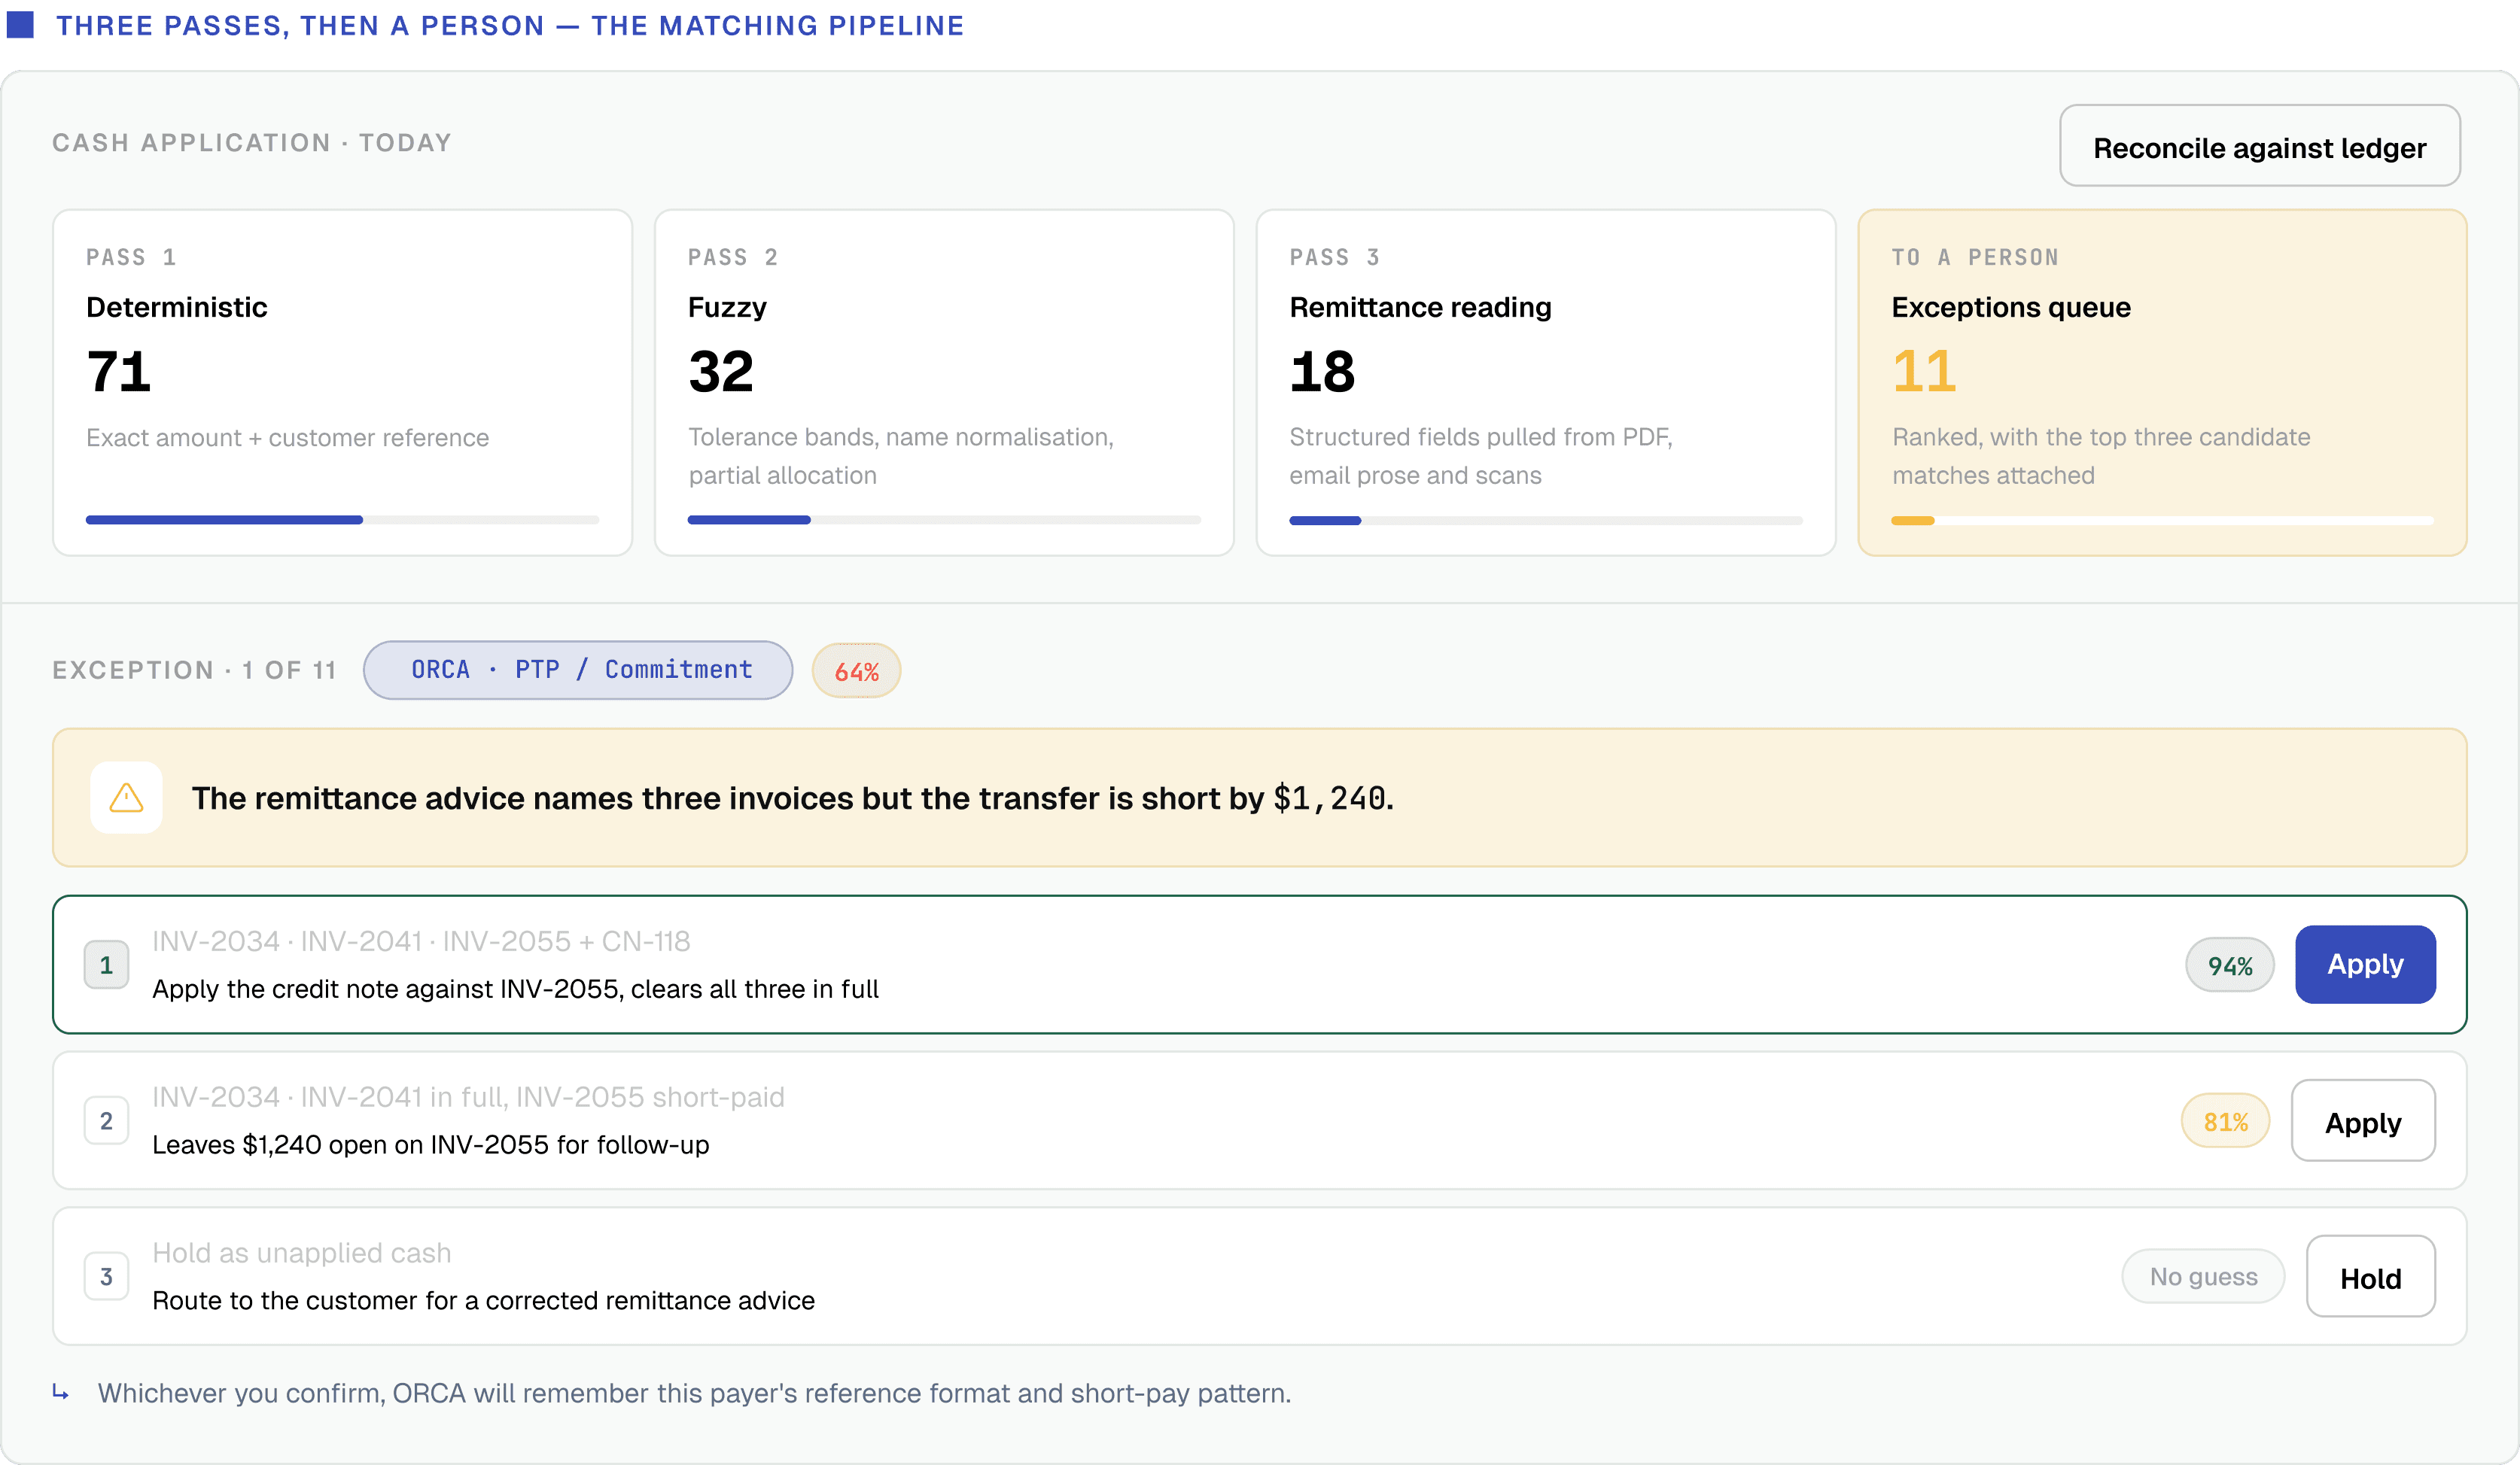
Task: Click the Remittance reading progress bar
Action: tap(1546, 520)
